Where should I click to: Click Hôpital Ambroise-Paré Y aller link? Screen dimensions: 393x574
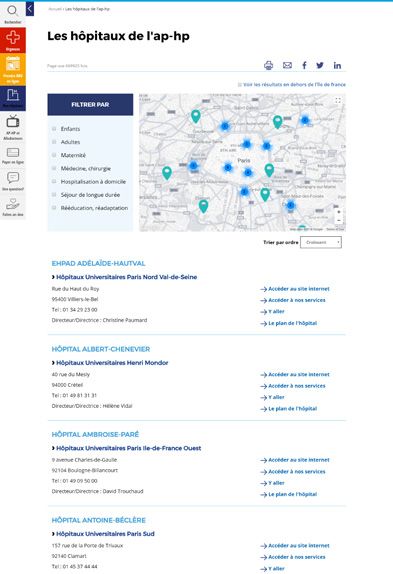coord(272,483)
